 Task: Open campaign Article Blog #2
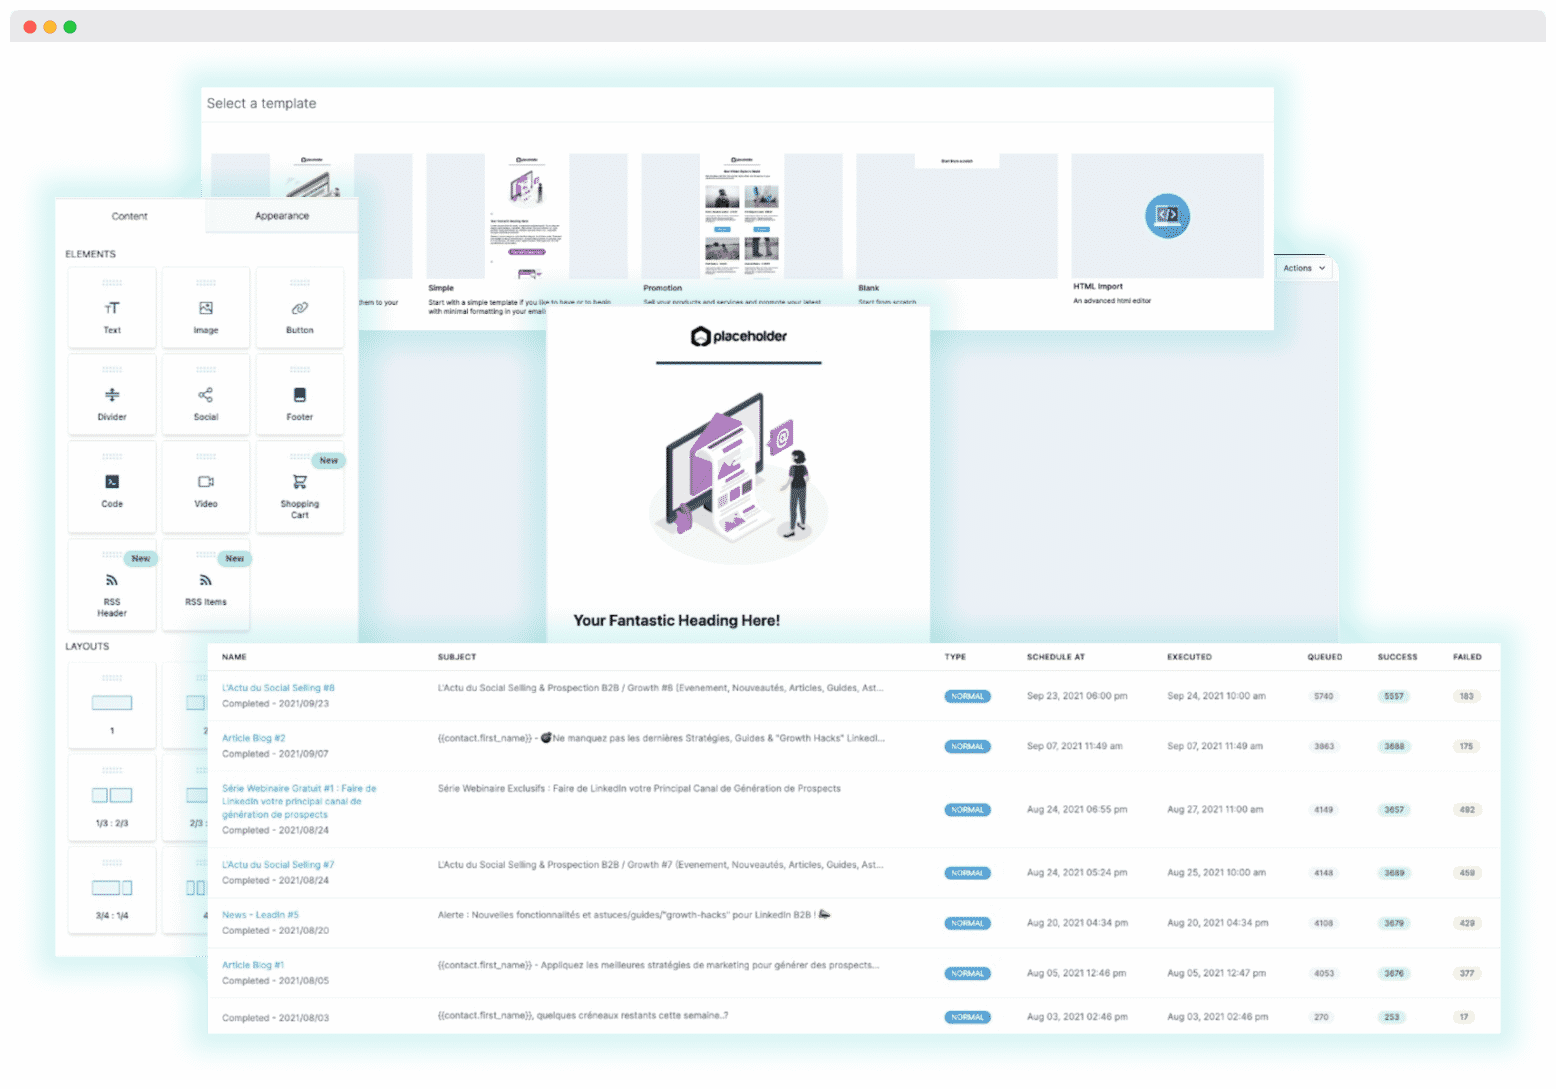[x=254, y=738]
